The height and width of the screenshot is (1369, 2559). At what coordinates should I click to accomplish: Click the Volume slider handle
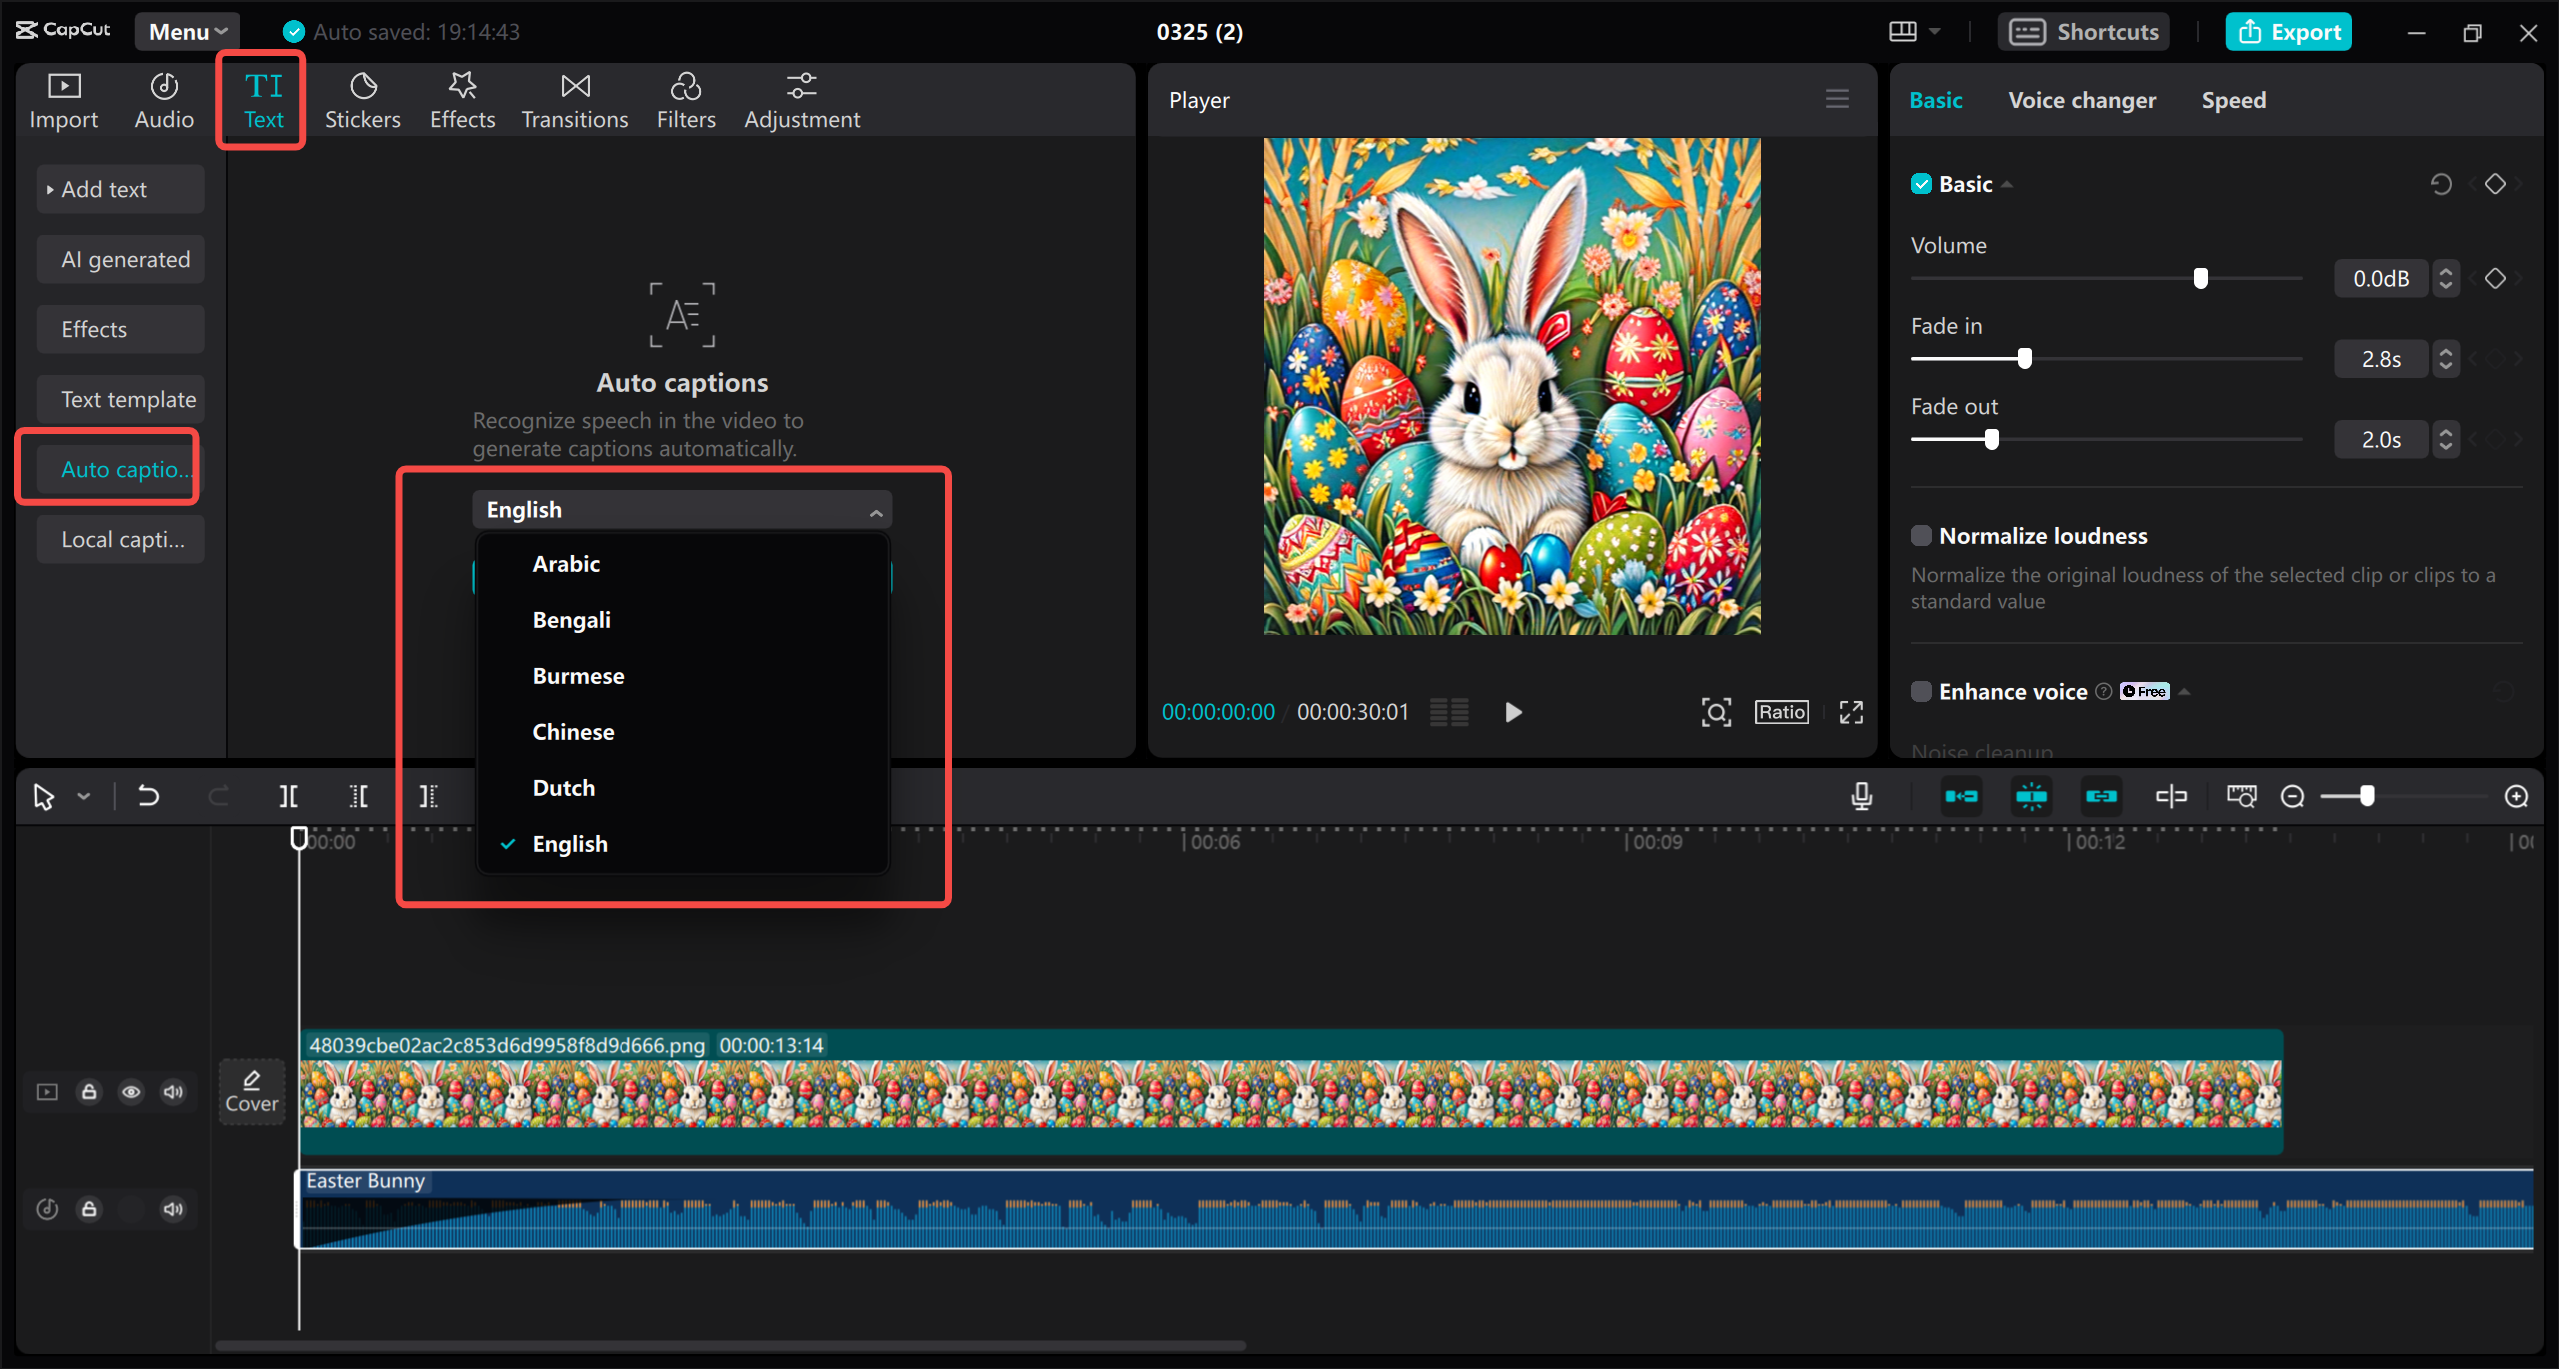pyautogui.click(x=2200, y=278)
